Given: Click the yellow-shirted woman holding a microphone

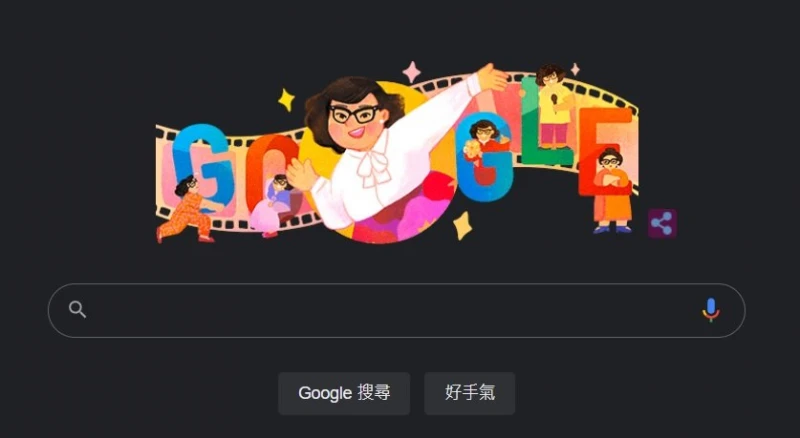Looking at the screenshot, I should [553, 106].
